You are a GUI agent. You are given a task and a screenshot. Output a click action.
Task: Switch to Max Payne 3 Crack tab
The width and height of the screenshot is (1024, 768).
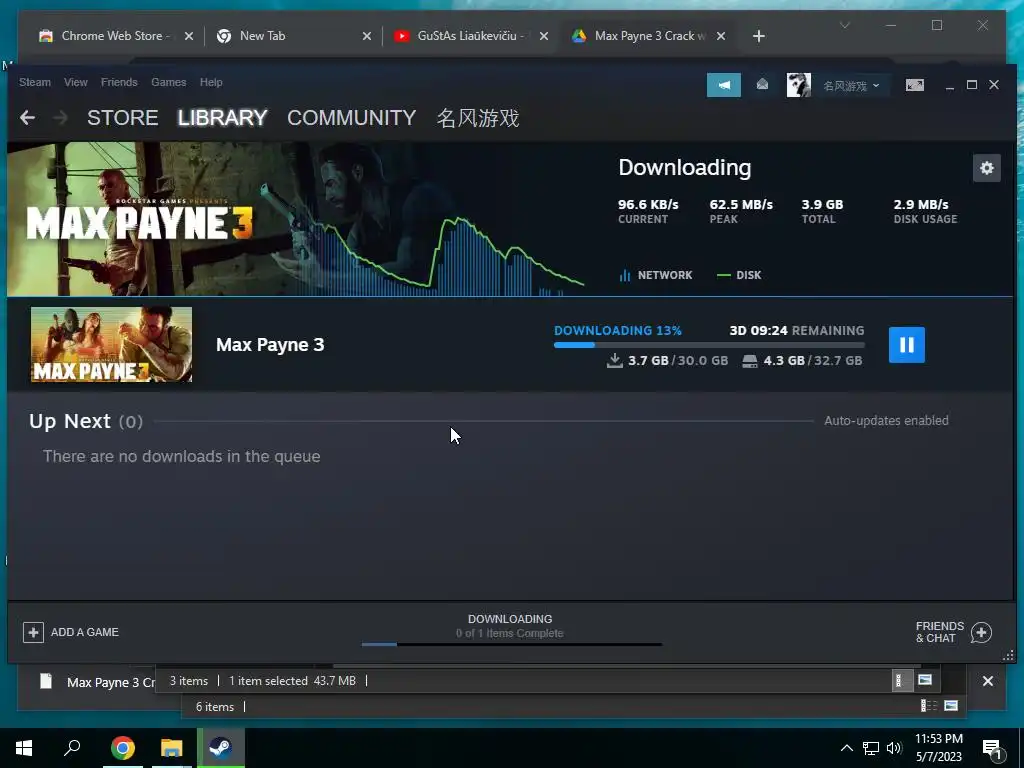(x=650, y=36)
